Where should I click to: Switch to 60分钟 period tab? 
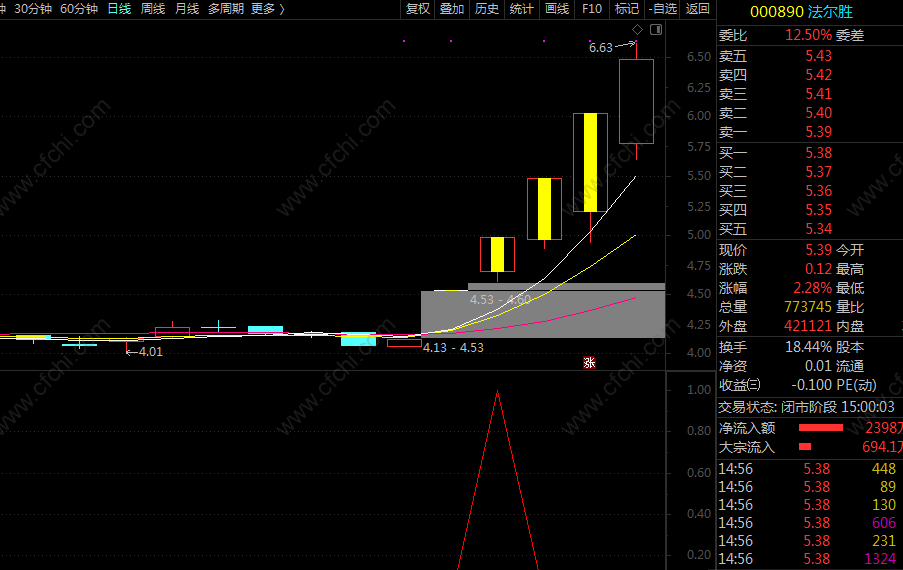[x=79, y=9]
